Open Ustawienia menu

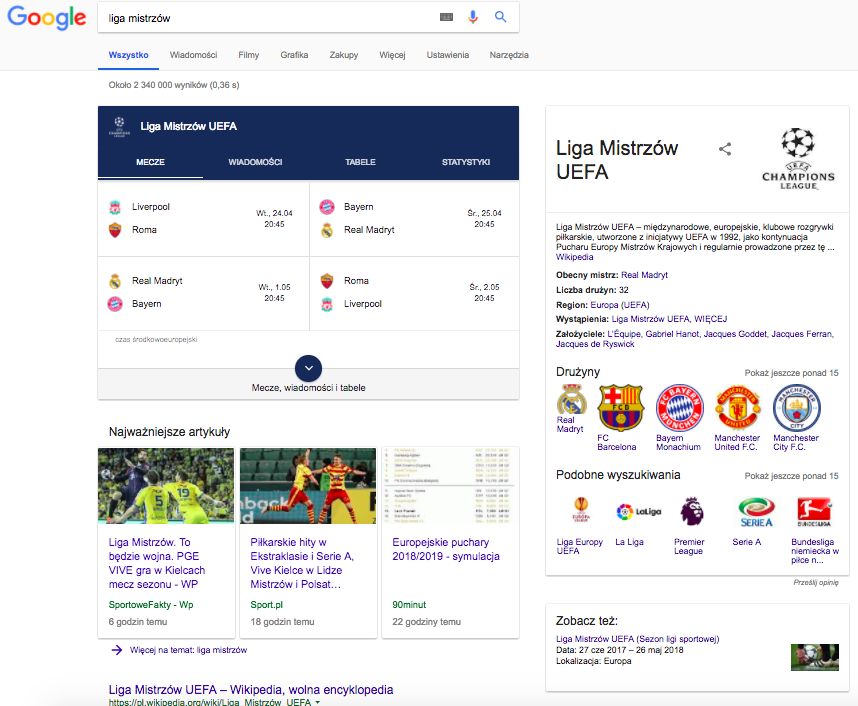click(448, 55)
